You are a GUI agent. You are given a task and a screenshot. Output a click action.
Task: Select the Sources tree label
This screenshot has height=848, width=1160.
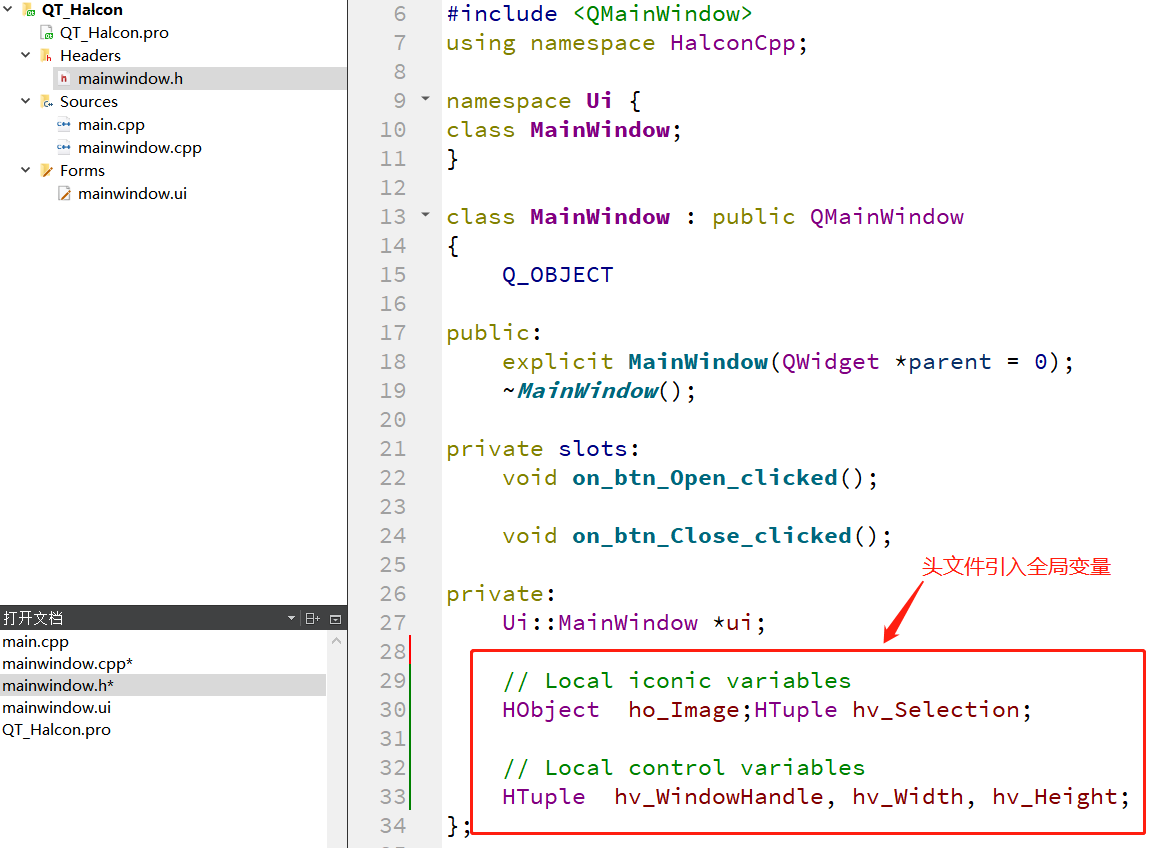click(x=89, y=101)
